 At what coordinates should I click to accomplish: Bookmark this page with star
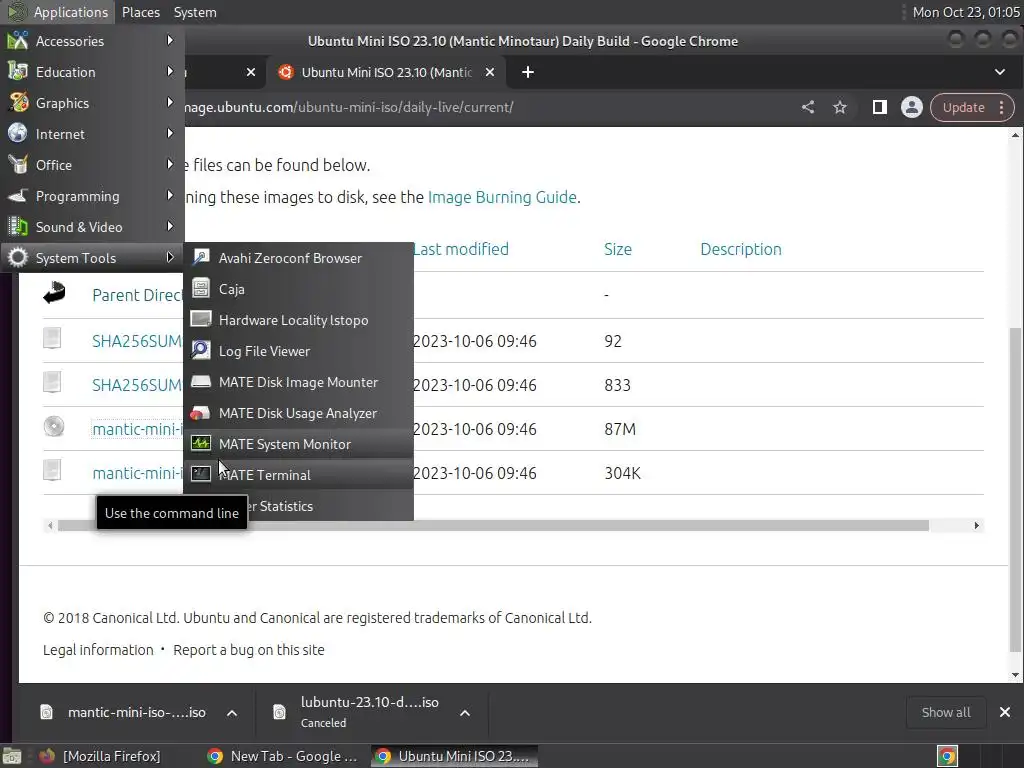coord(840,107)
